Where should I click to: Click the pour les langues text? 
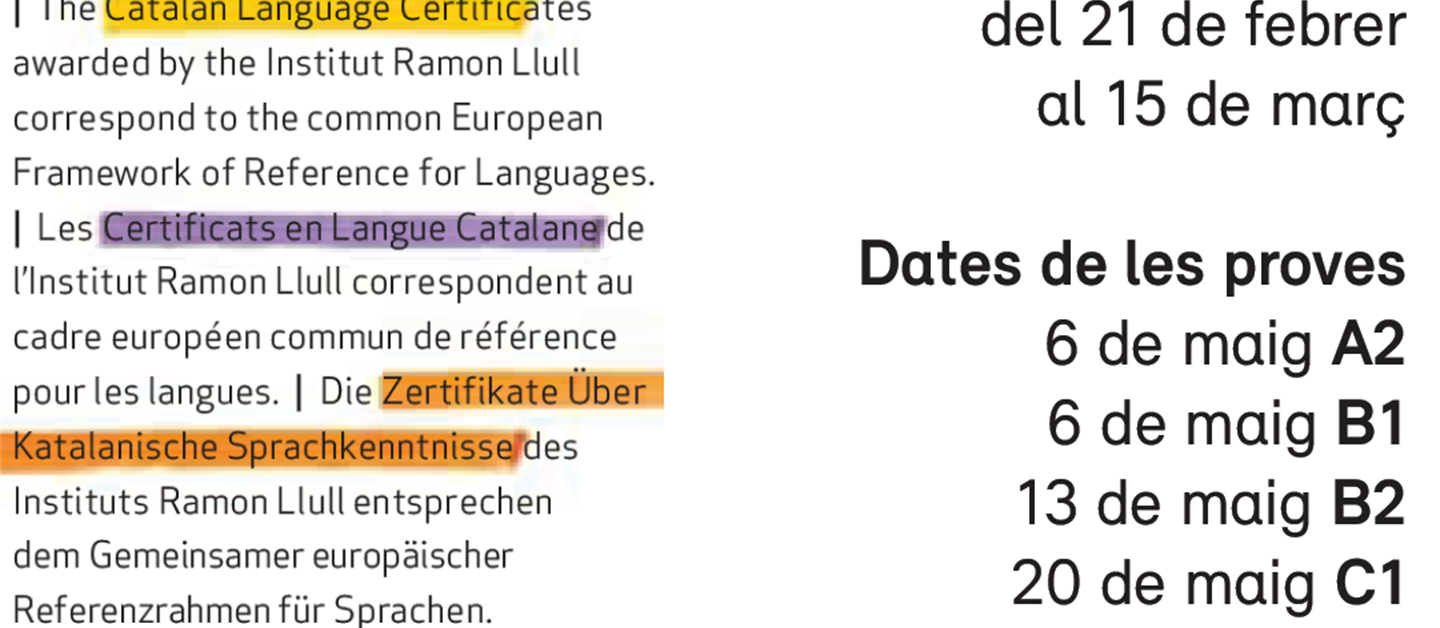(x=145, y=392)
